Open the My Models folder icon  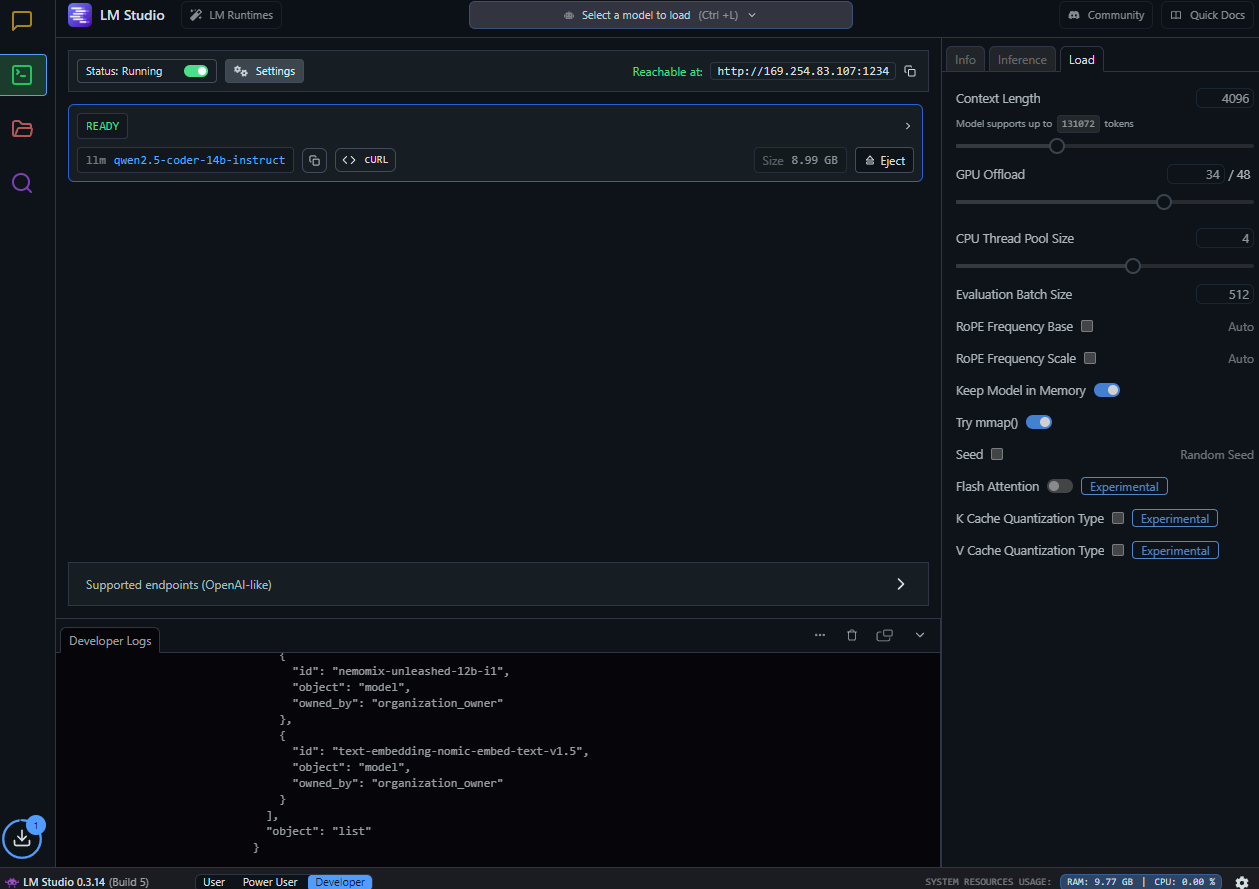[22, 129]
